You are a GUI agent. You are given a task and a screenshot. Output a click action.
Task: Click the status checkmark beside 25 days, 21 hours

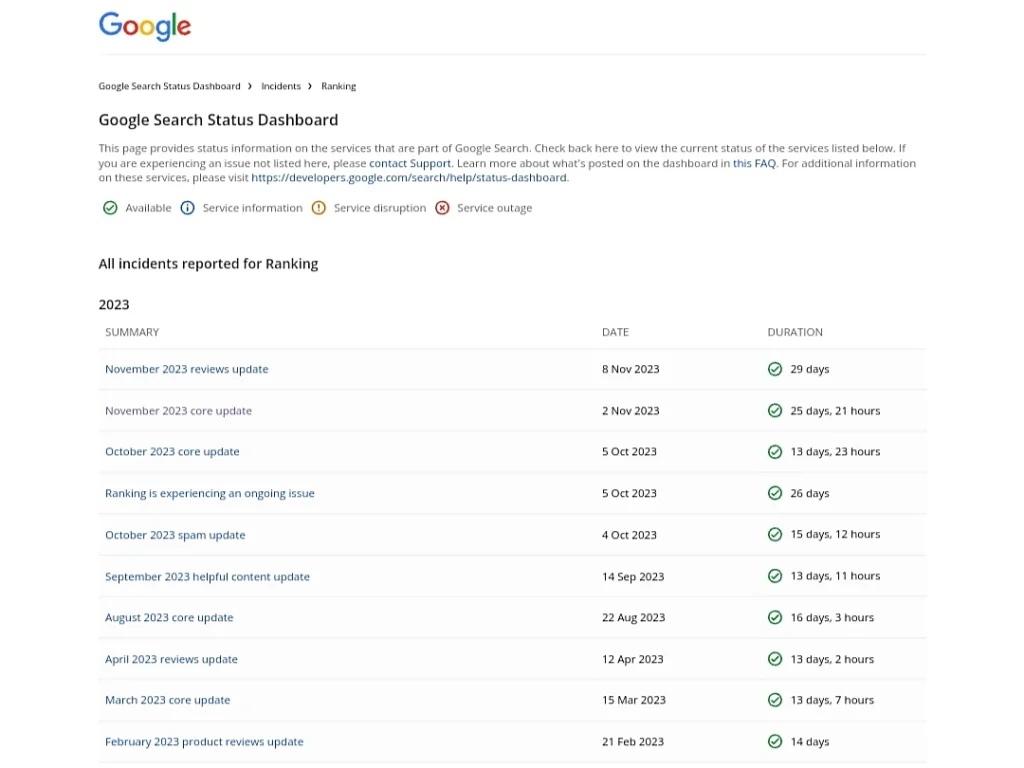pyautogui.click(x=775, y=411)
